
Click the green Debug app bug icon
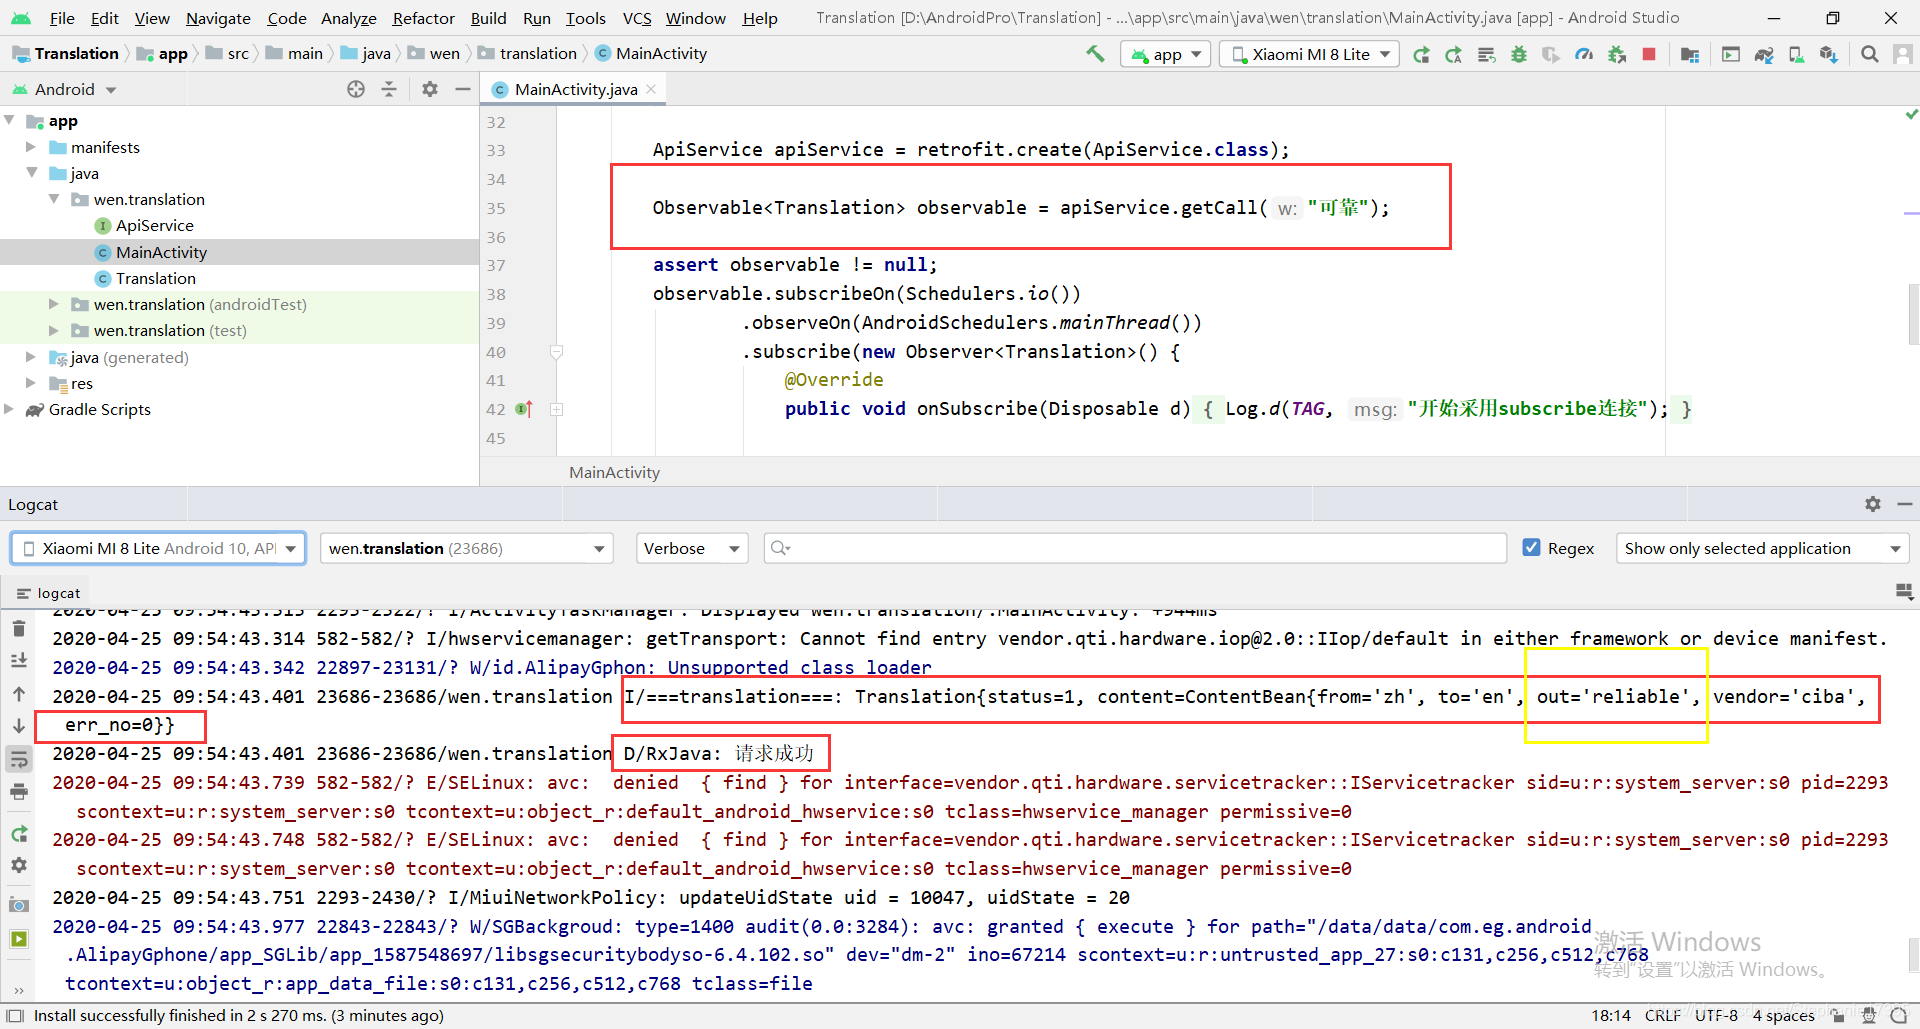click(x=1519, y=55)
